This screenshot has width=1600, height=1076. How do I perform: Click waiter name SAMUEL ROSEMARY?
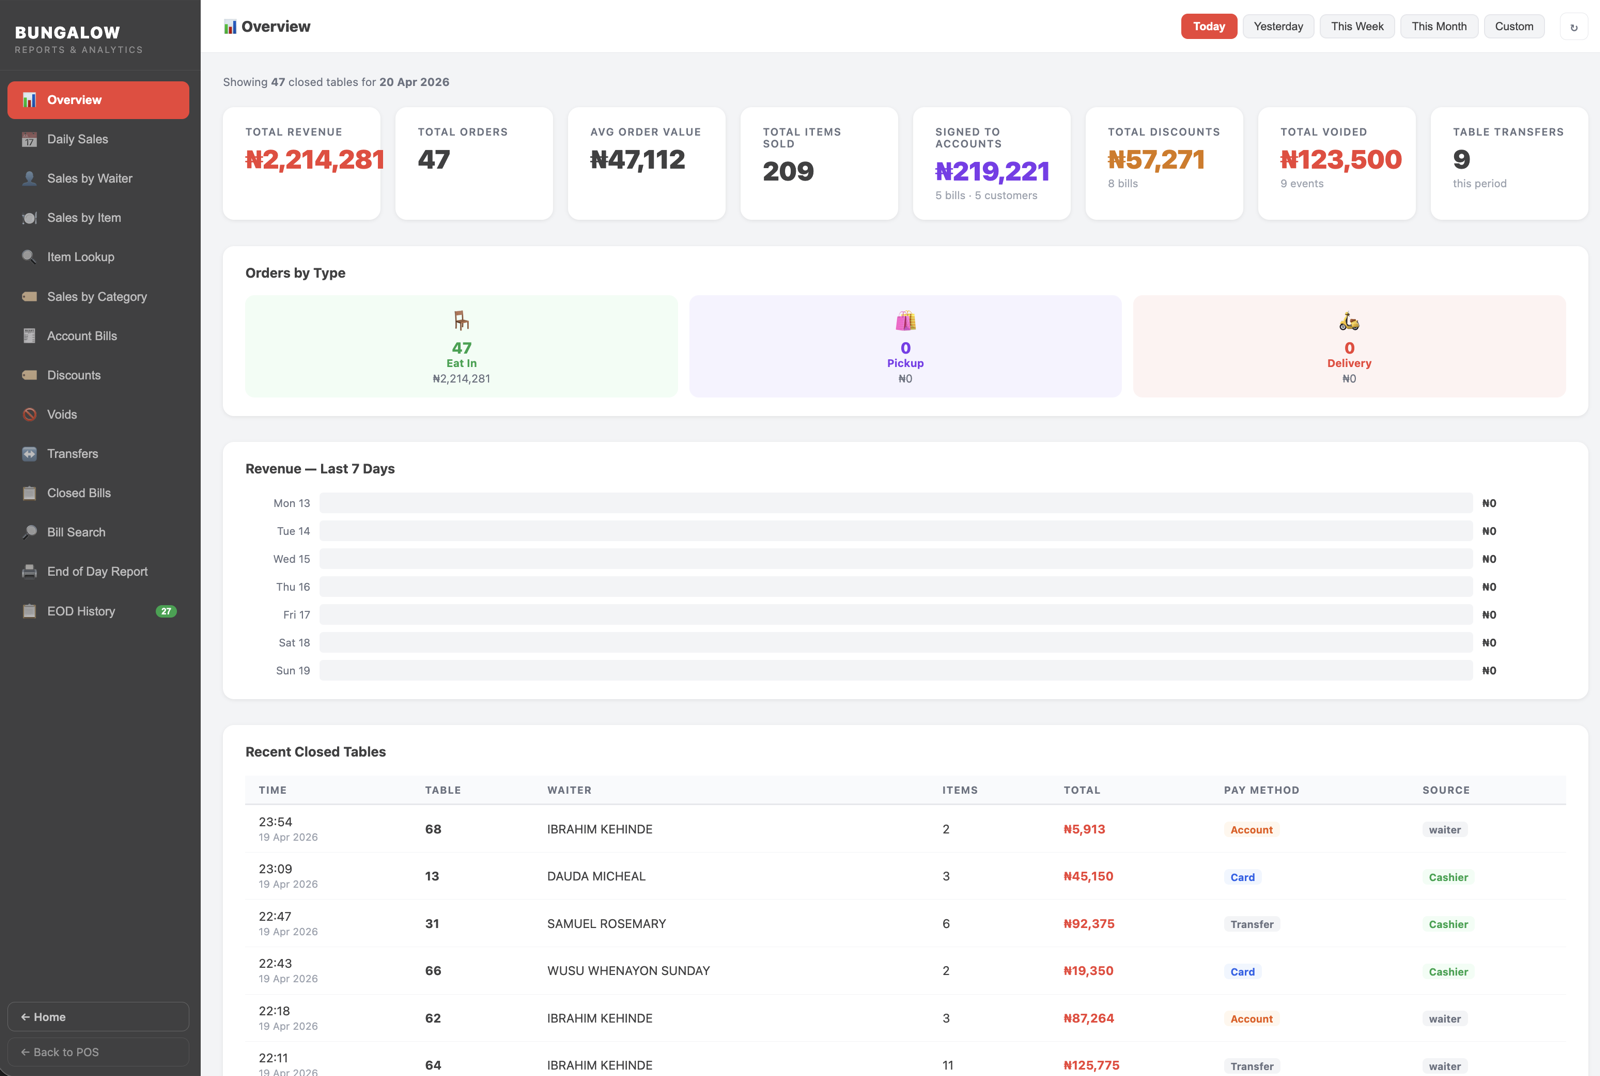pyautogui.click(x=606, y=924)
